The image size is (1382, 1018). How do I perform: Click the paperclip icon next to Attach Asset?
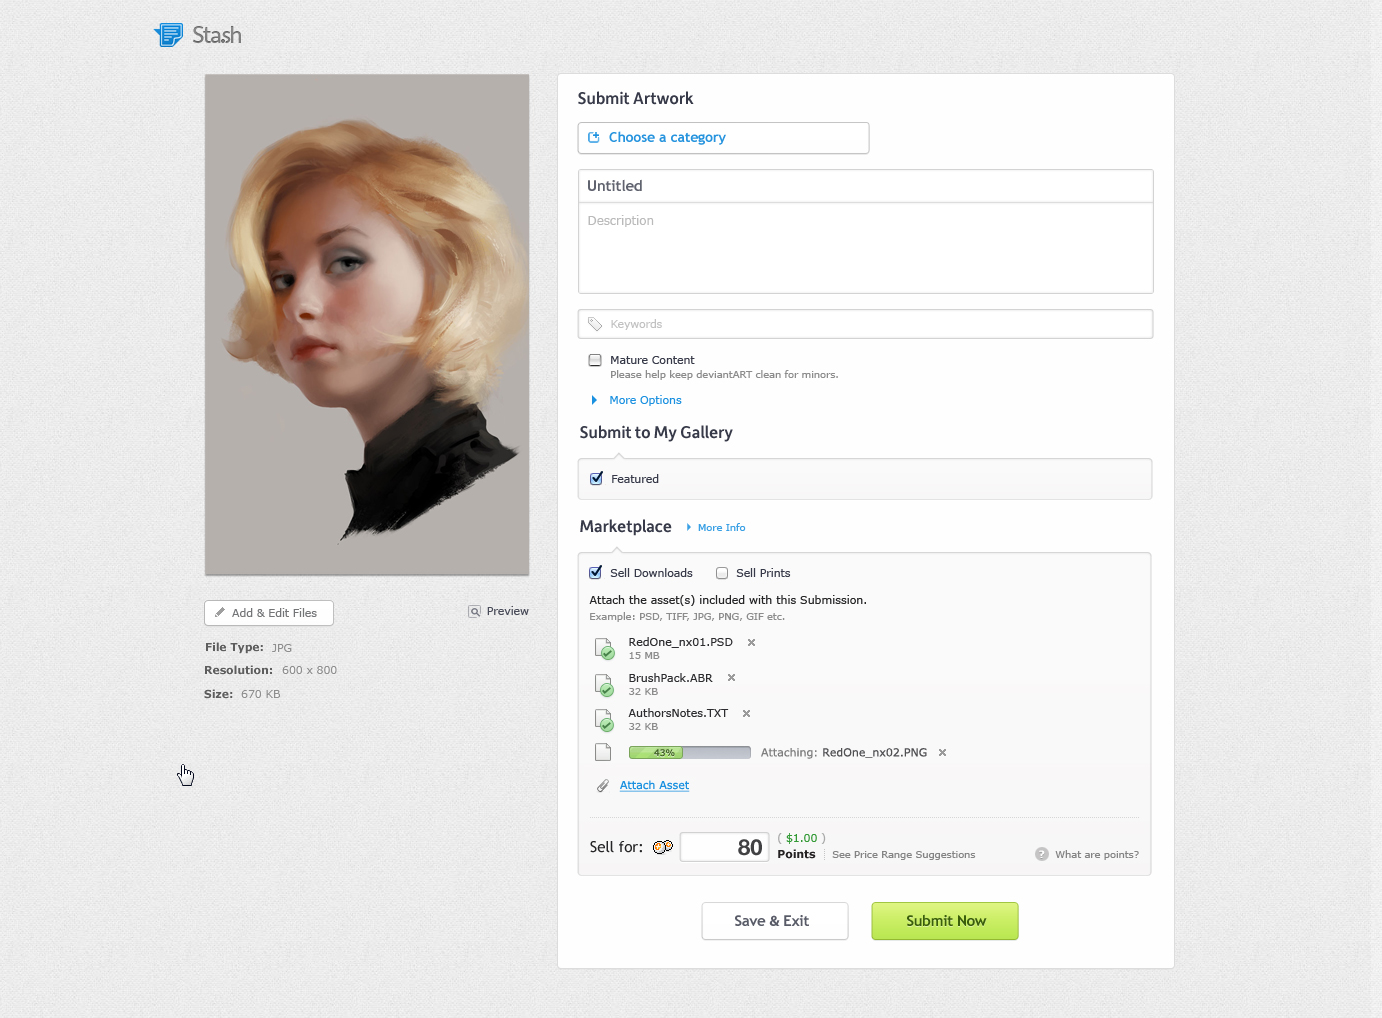[603, 785]
